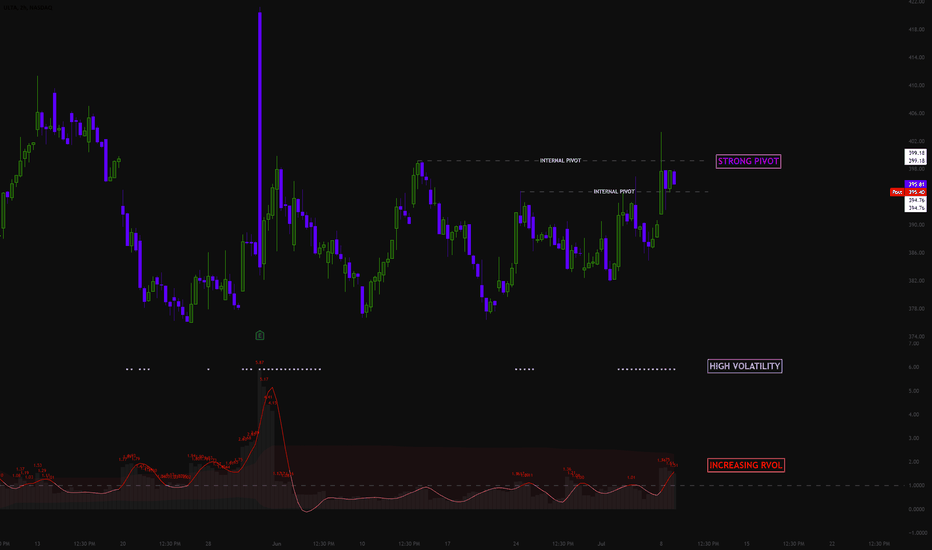Image resolution: width=932 pixels, height=550 pixels.
Task: Click the 13 date on time axis
Action: [37, 543]
